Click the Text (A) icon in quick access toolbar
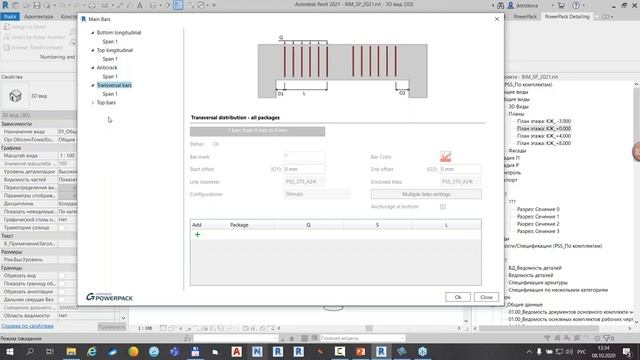 [140, 5]
